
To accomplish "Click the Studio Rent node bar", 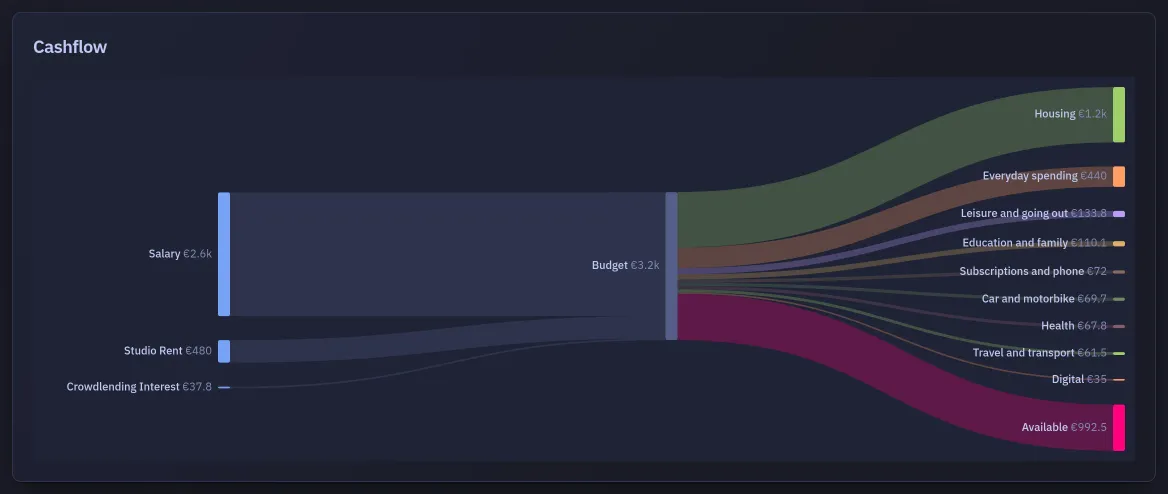I will [x=223, y=351].
